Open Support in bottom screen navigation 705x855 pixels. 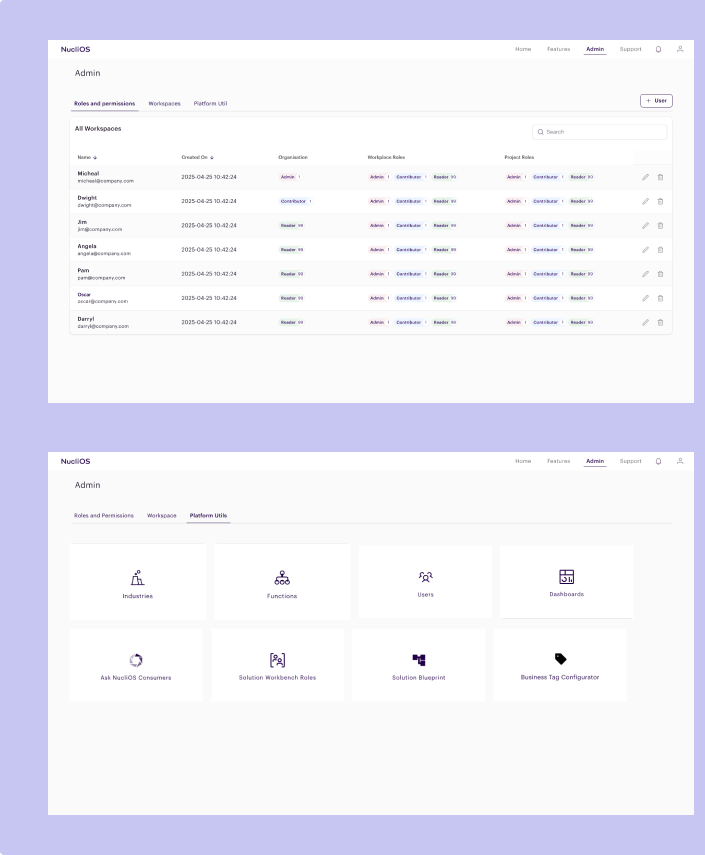[x=630, y=461]
